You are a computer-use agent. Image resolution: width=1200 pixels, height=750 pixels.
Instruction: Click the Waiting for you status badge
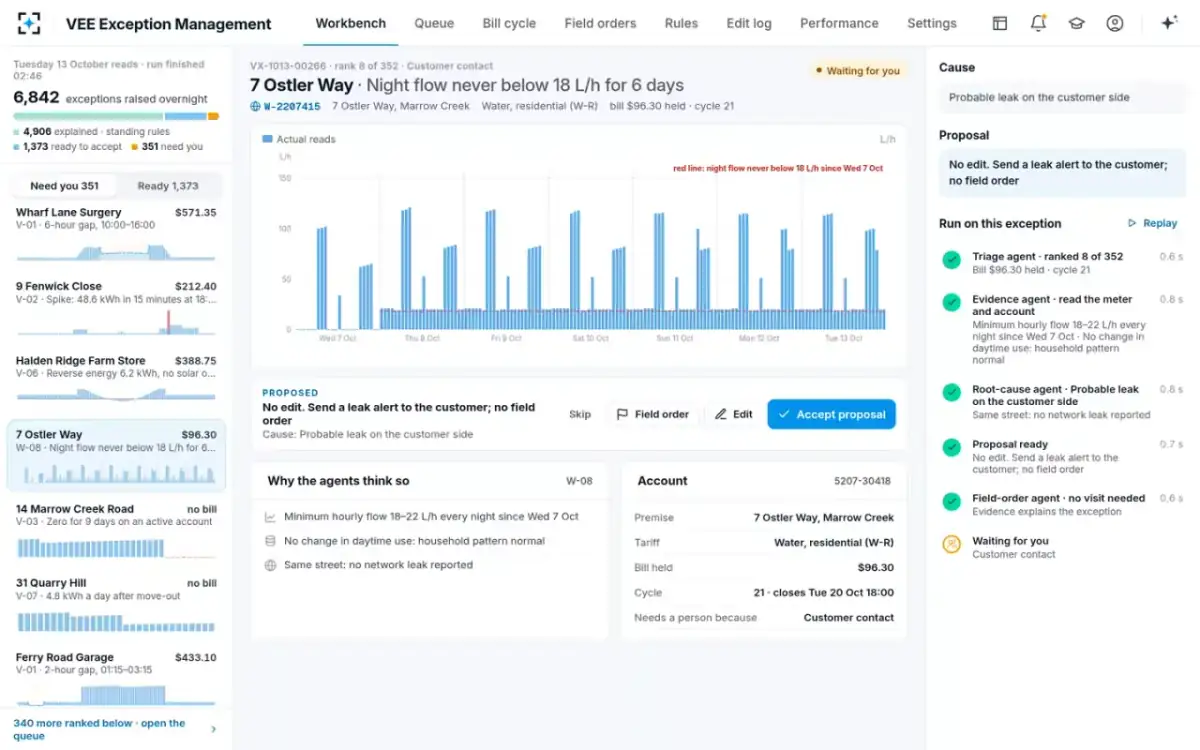point(858,71)
